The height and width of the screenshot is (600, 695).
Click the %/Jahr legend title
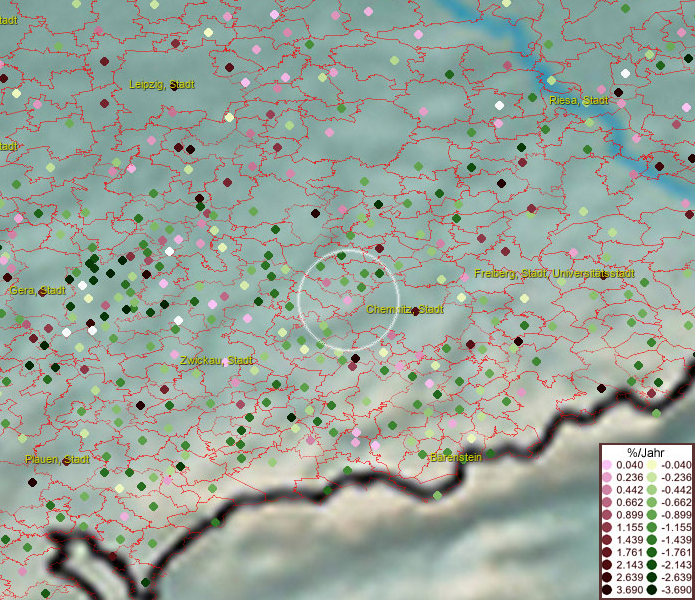[646, 452]
